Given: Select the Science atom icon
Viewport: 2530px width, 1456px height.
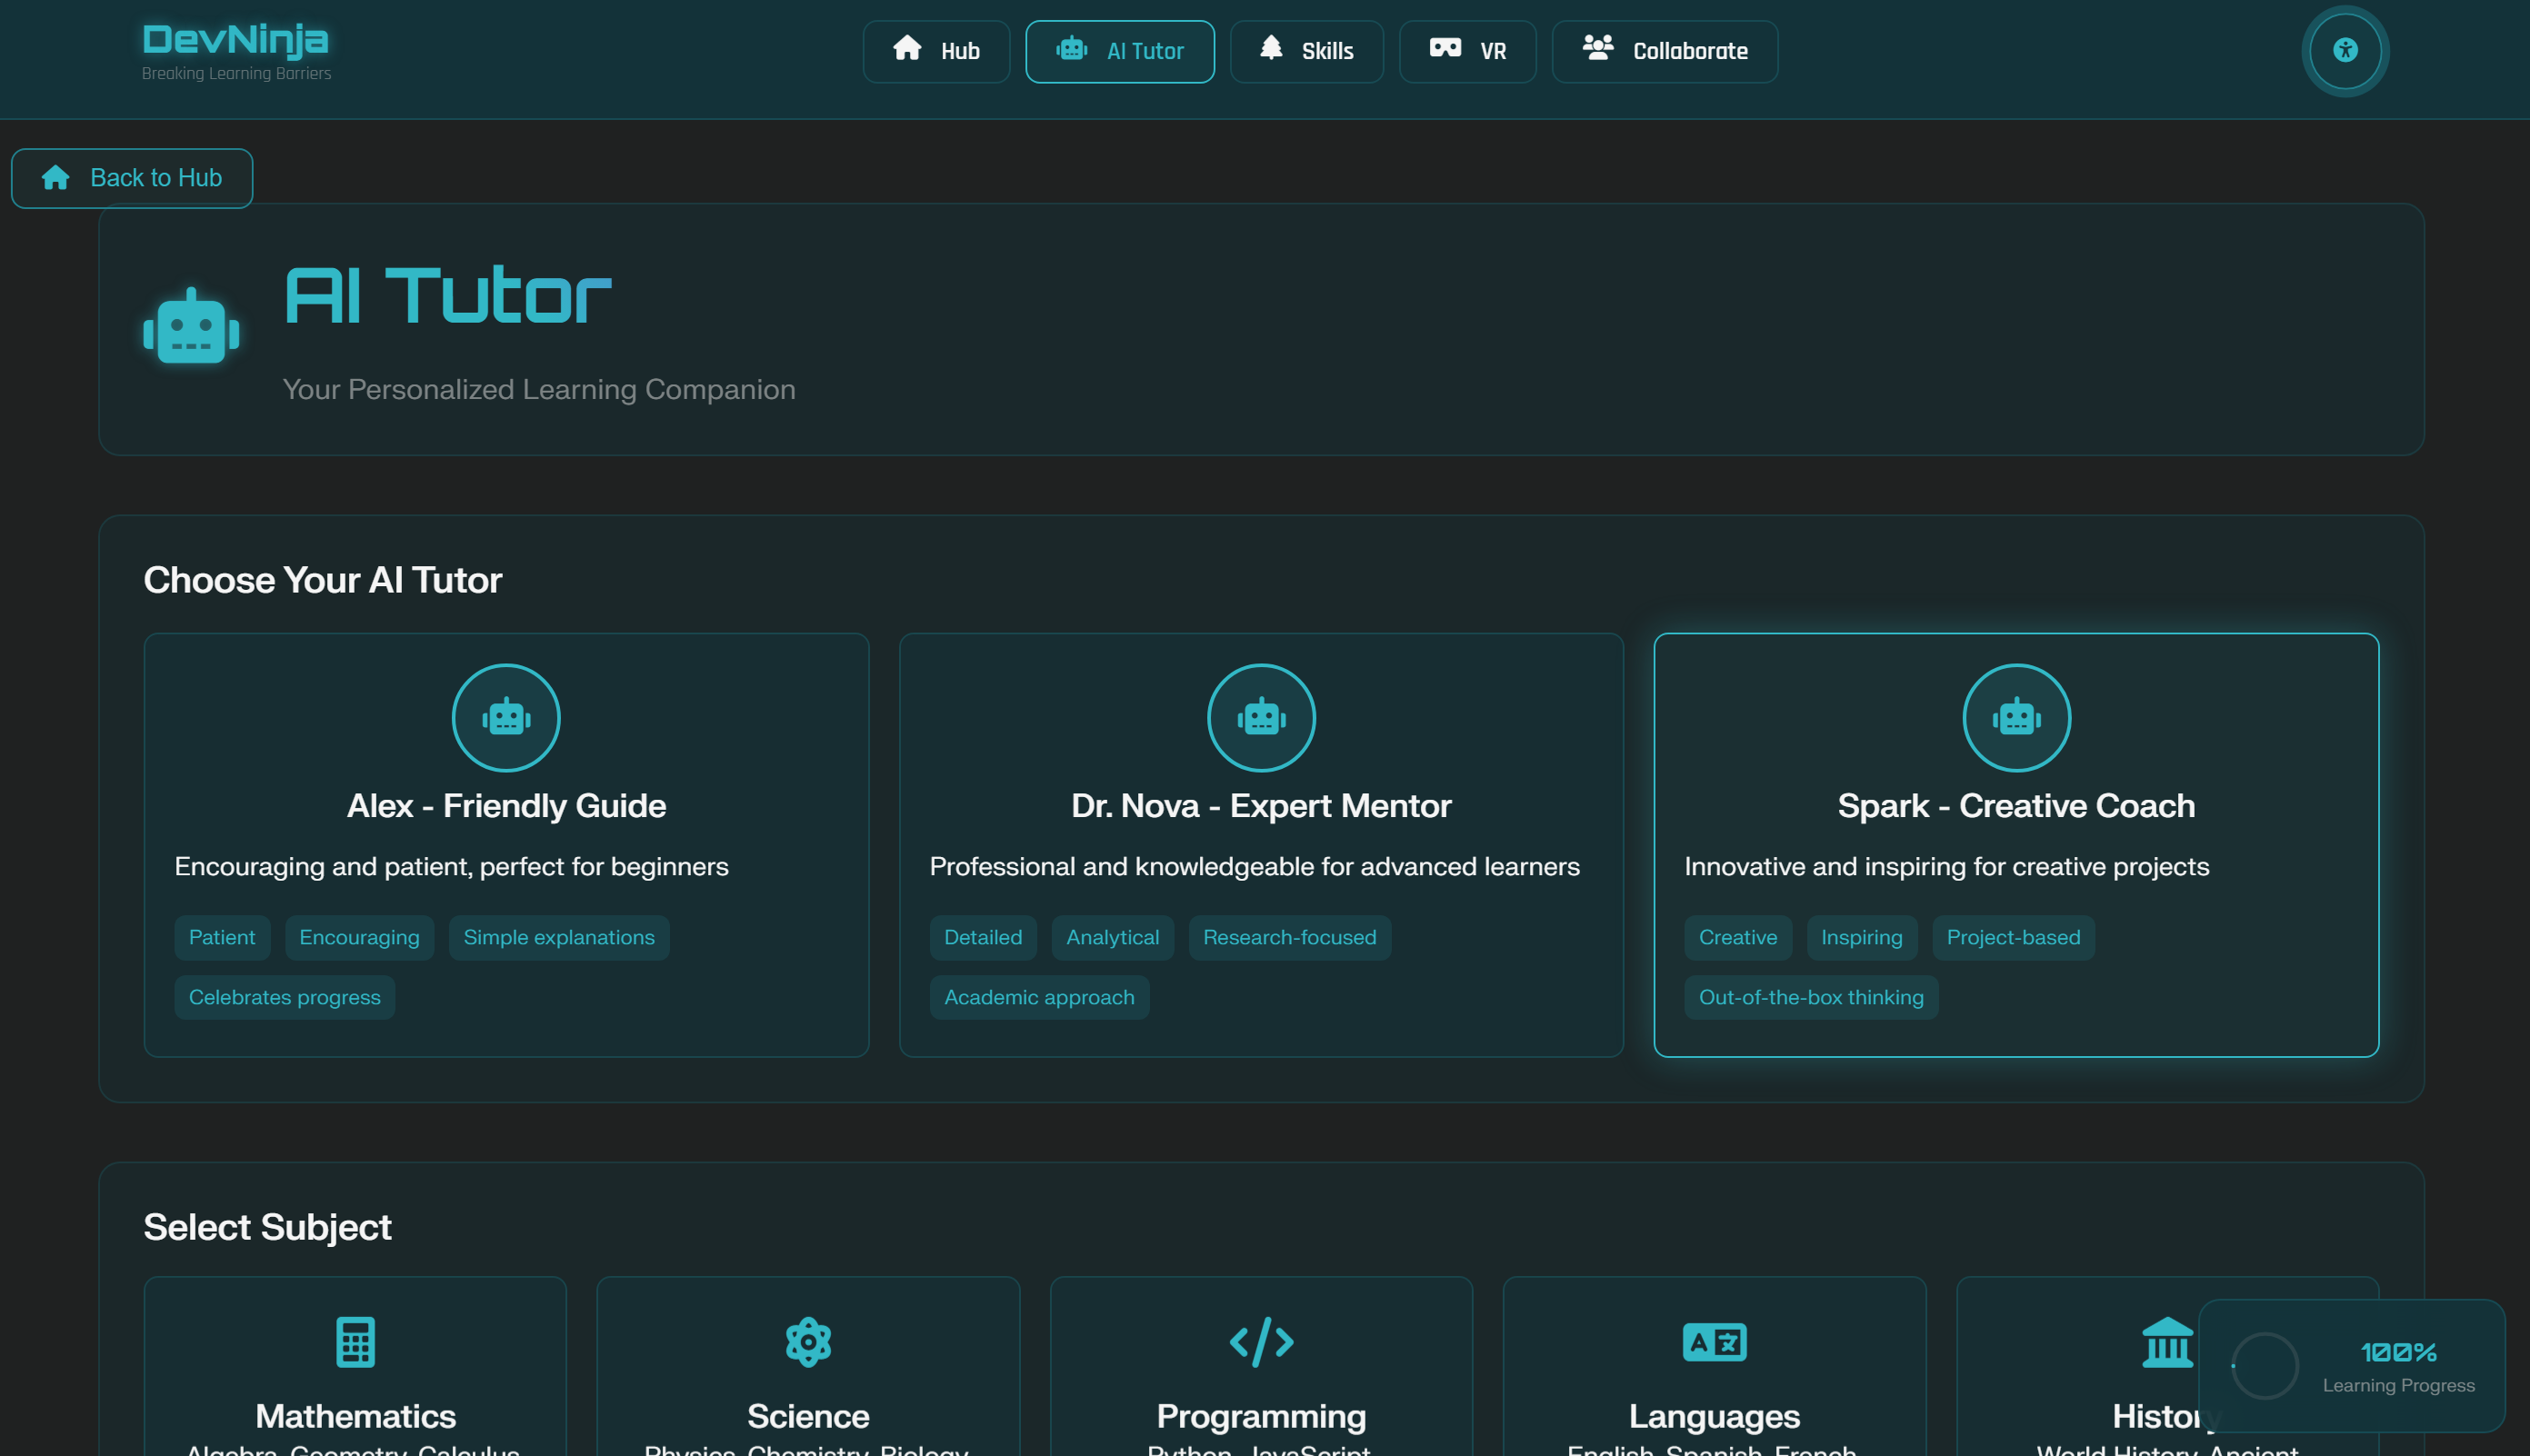Looking at the screenshot, I should point(808,1341).
